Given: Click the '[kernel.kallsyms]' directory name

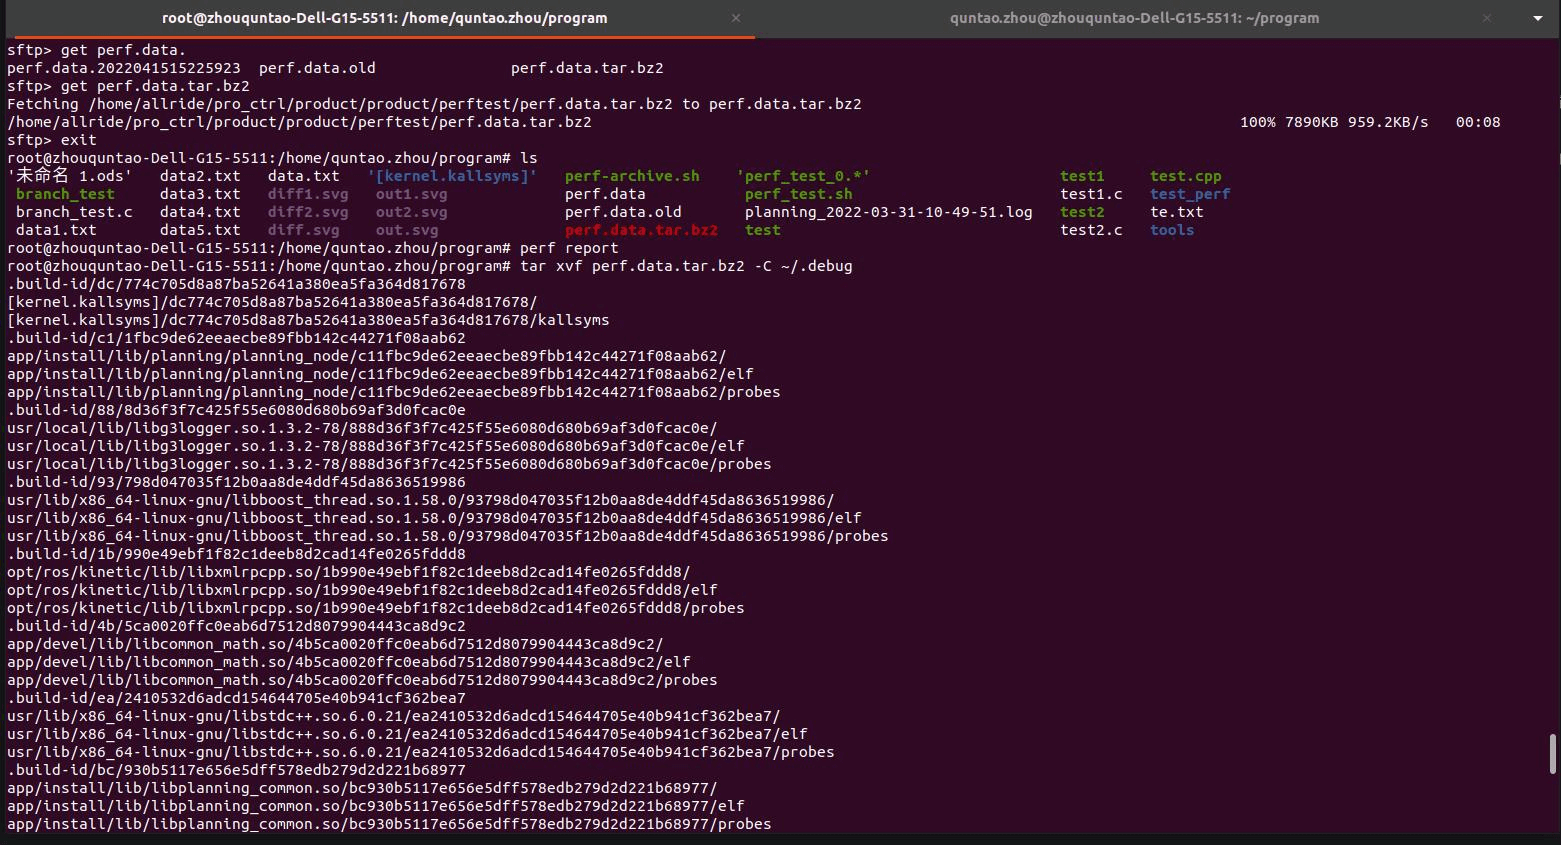Looking at the screenshot, I should coord(452,176).
